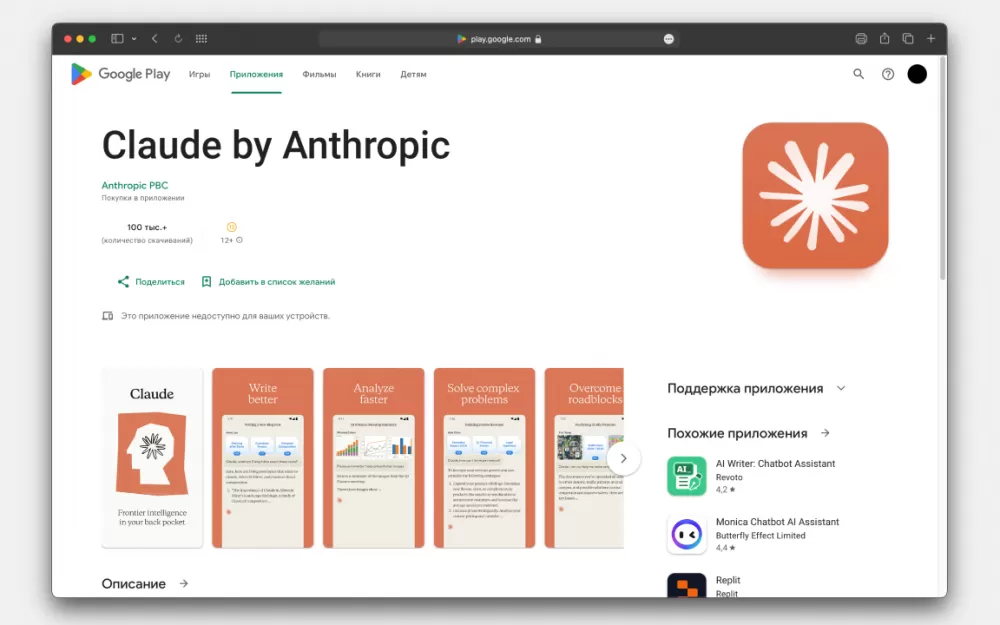Click the printer icon in Safari toolbar
The image size is (1000, 625).
point(861,39)
